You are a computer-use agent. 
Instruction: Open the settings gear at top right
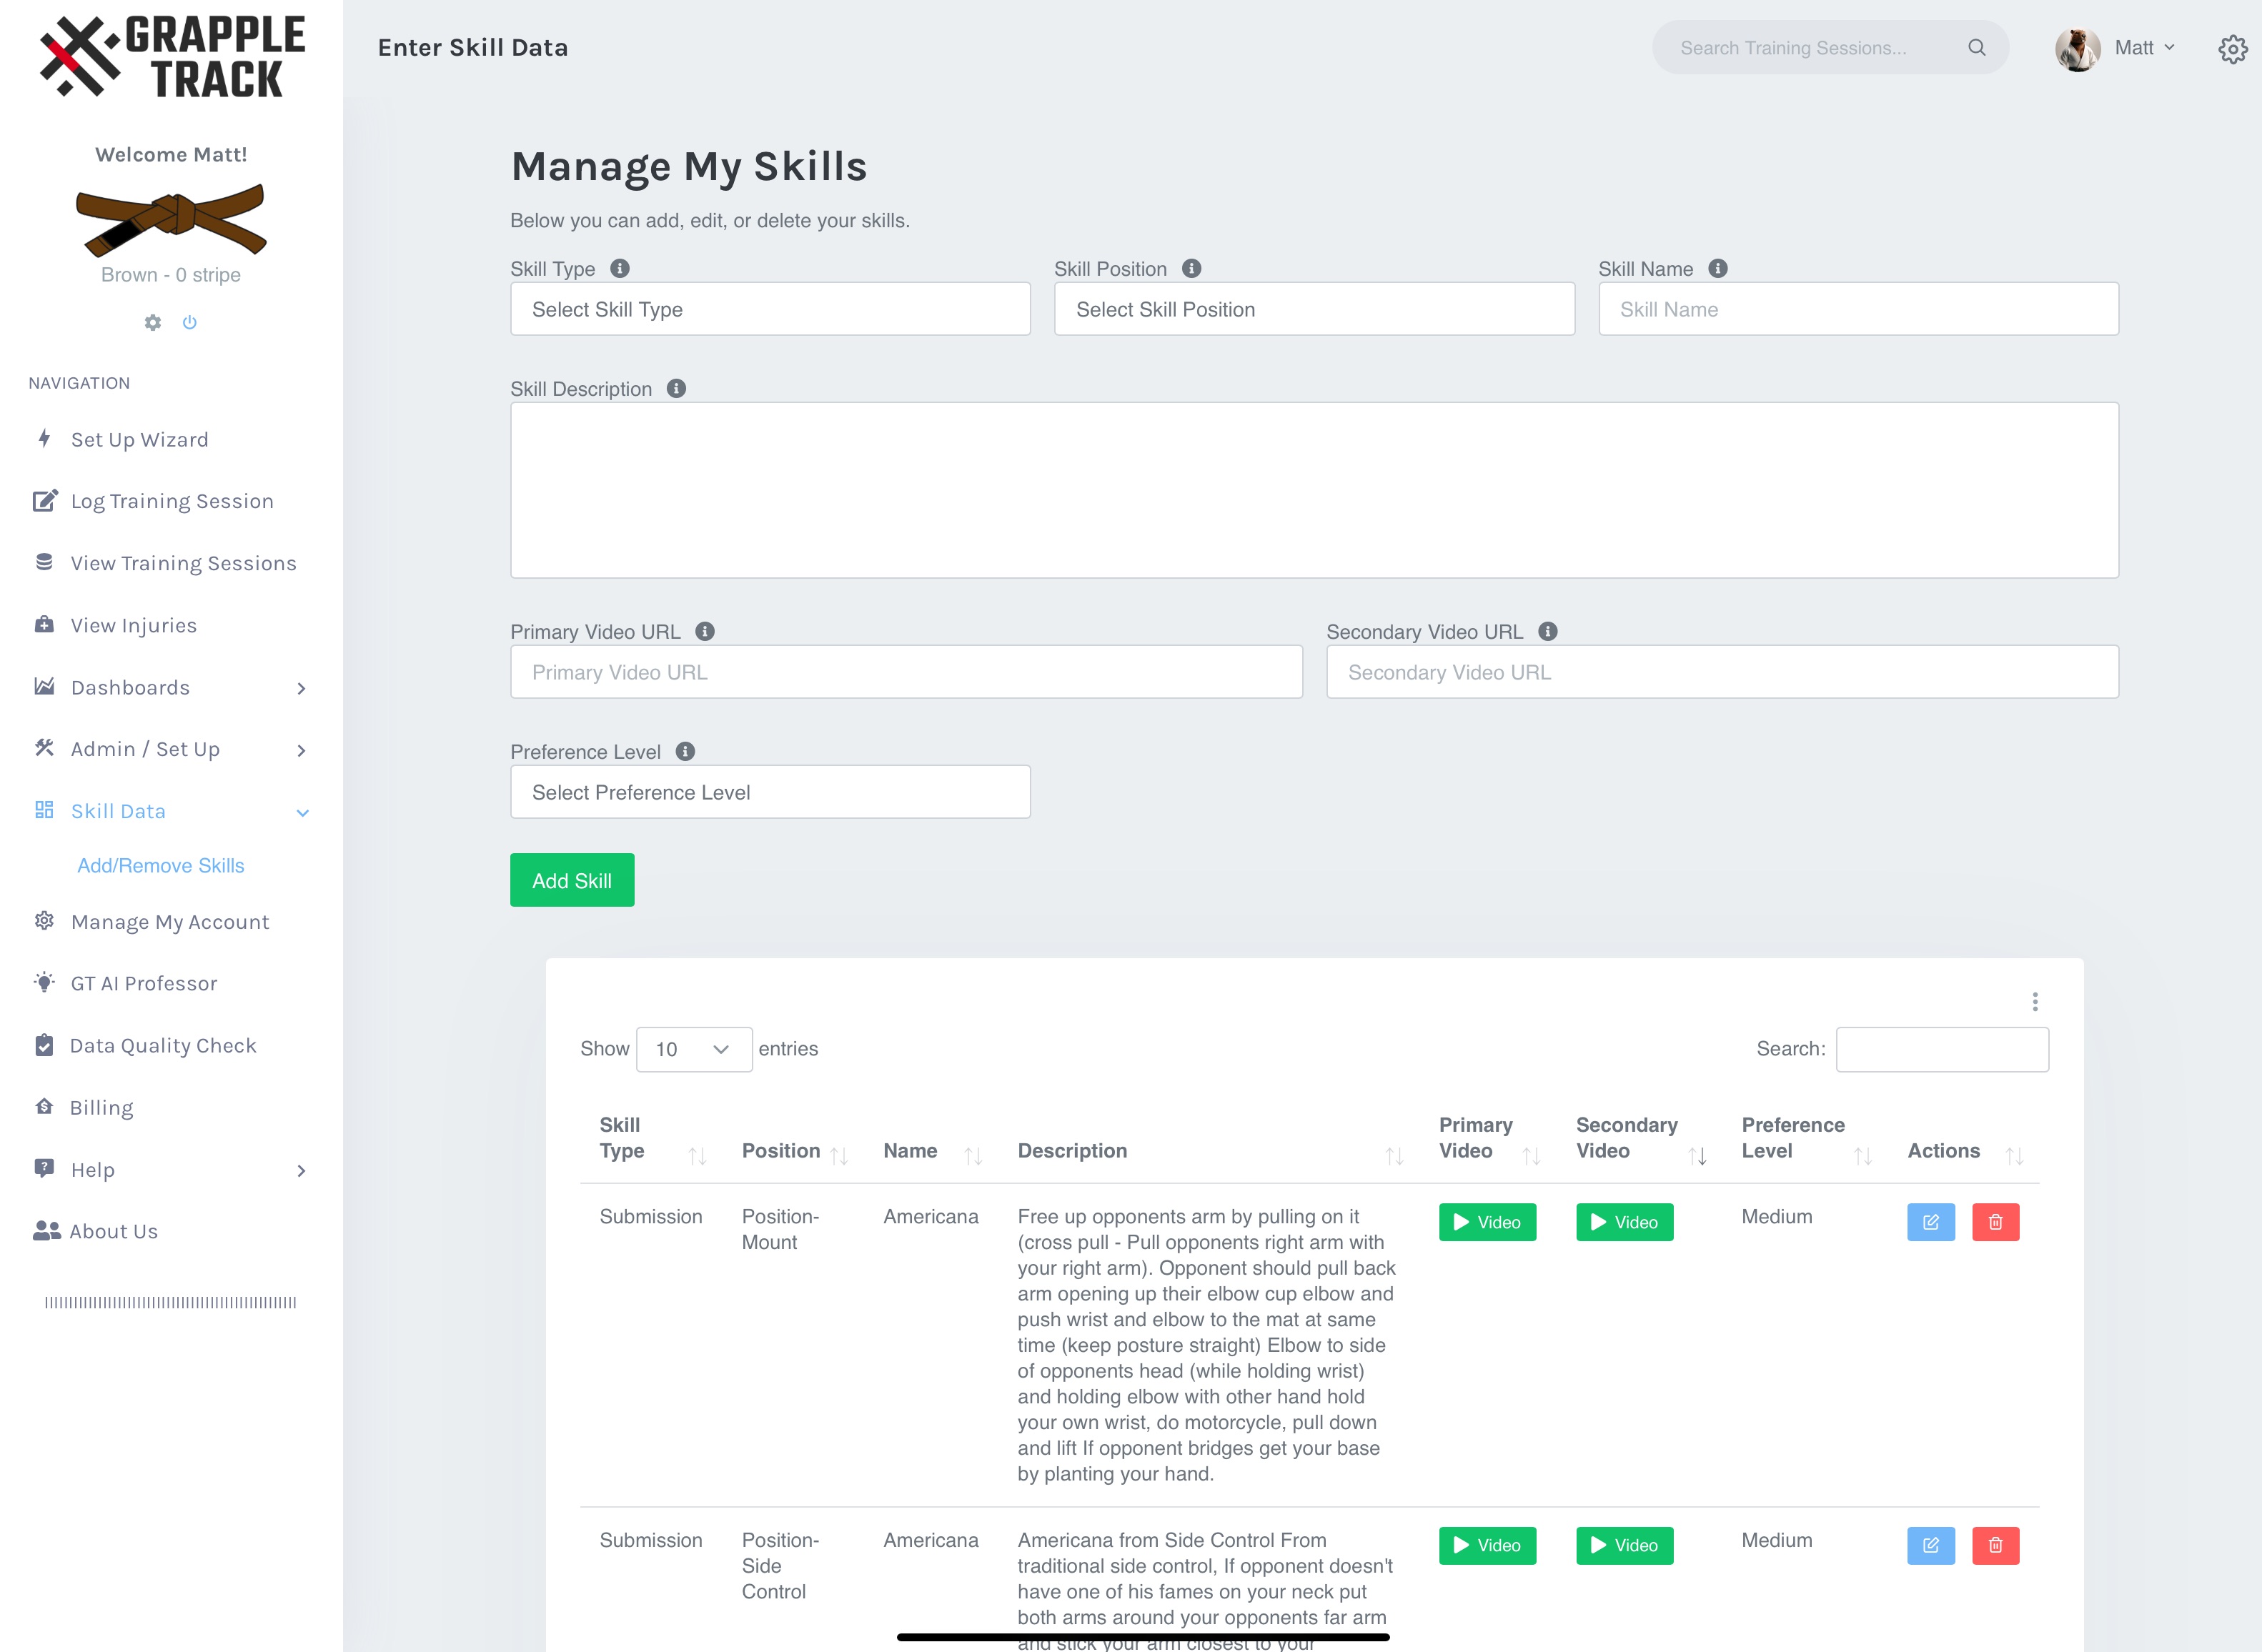2232,49
